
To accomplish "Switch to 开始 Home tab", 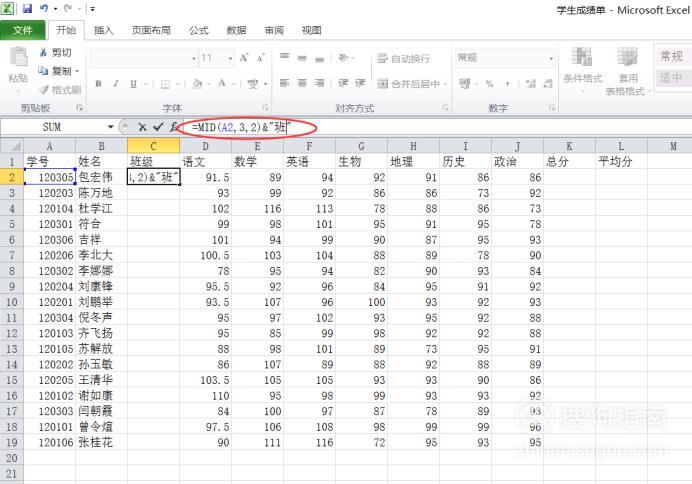I will tap(66, 30).
